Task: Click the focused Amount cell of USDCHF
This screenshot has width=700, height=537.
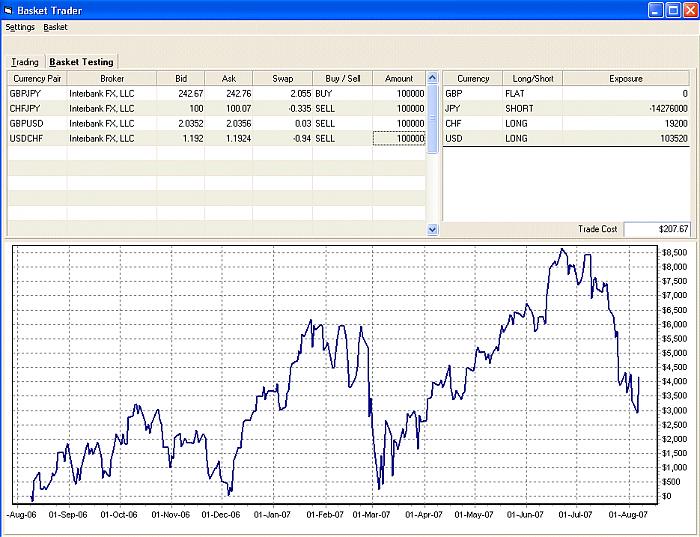Action: [399, 138]
